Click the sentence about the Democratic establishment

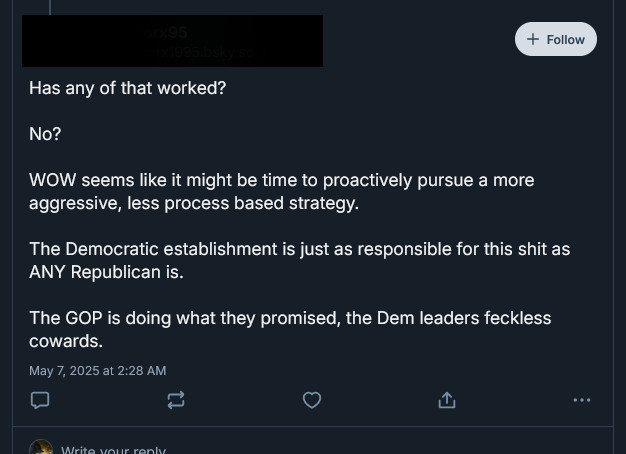pyautogui.click(x=299, y=260)
